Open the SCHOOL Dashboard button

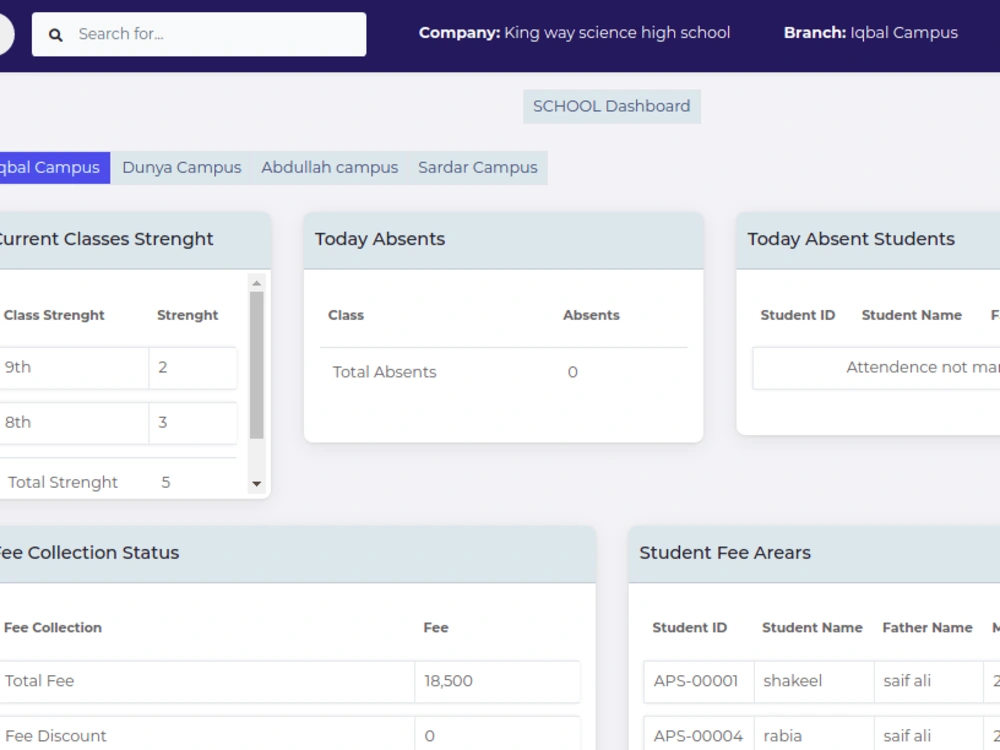coord(612,107)
